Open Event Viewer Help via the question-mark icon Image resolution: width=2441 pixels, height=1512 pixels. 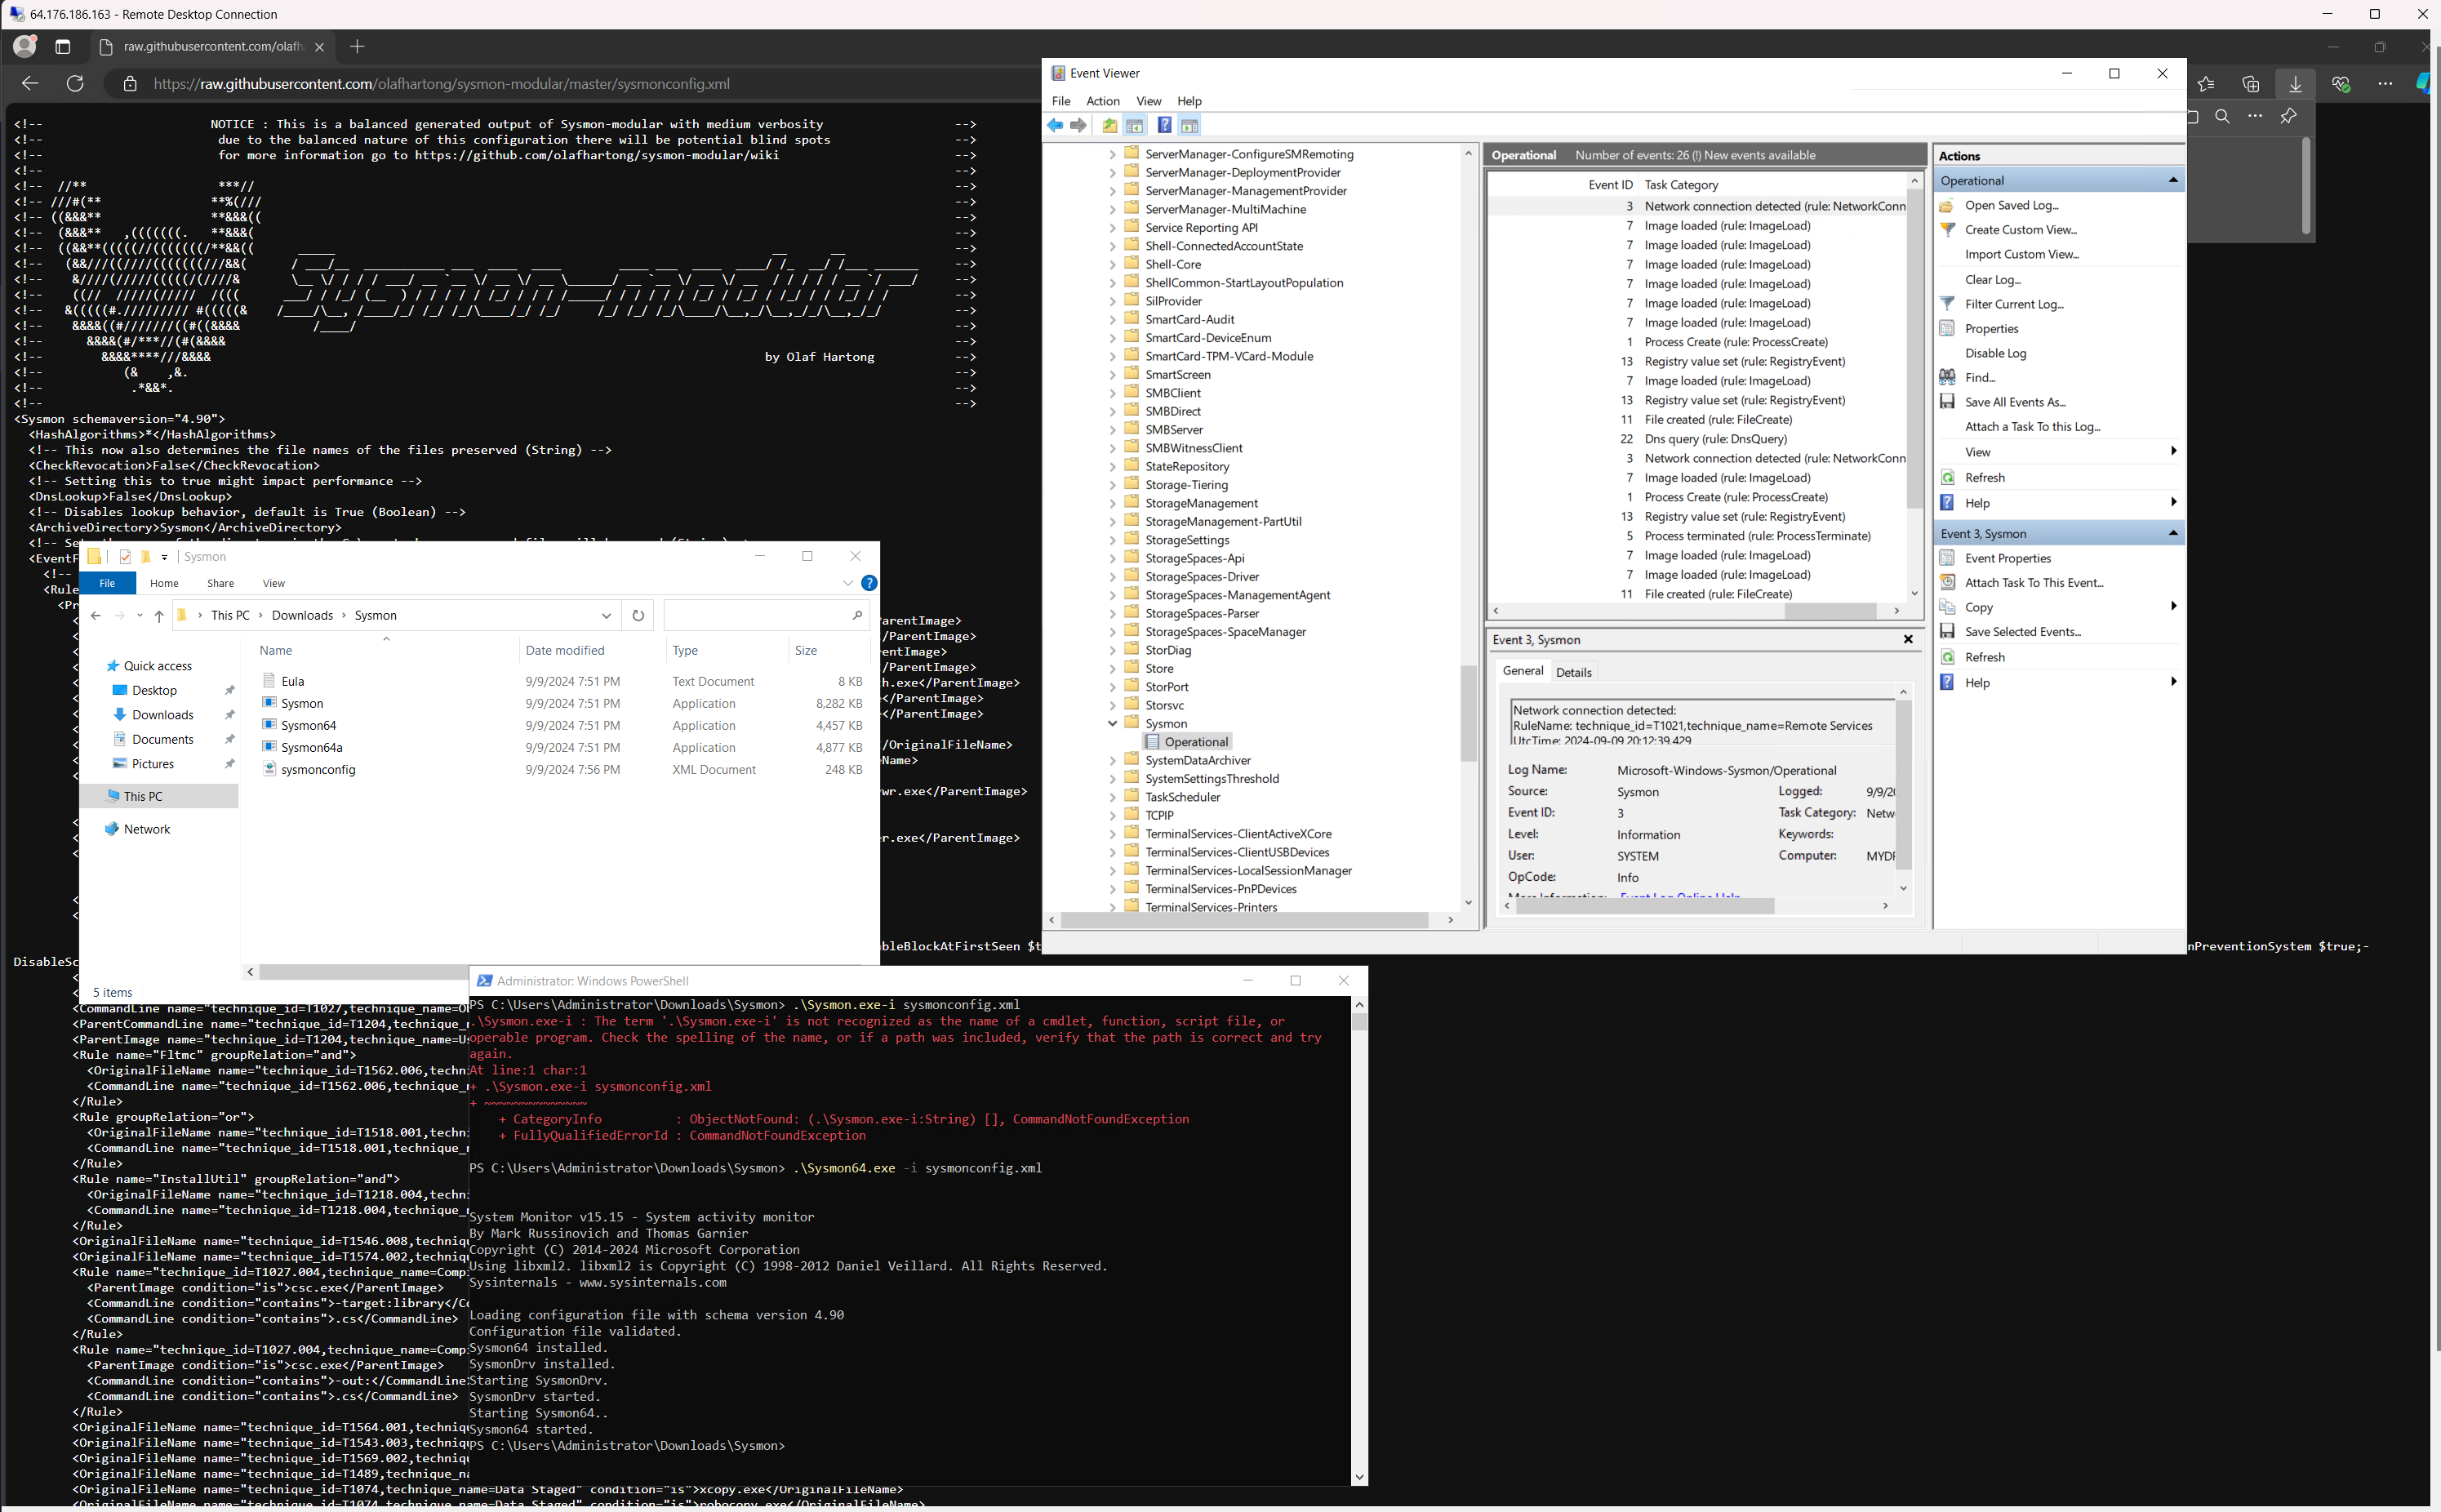pos(1163,124)
